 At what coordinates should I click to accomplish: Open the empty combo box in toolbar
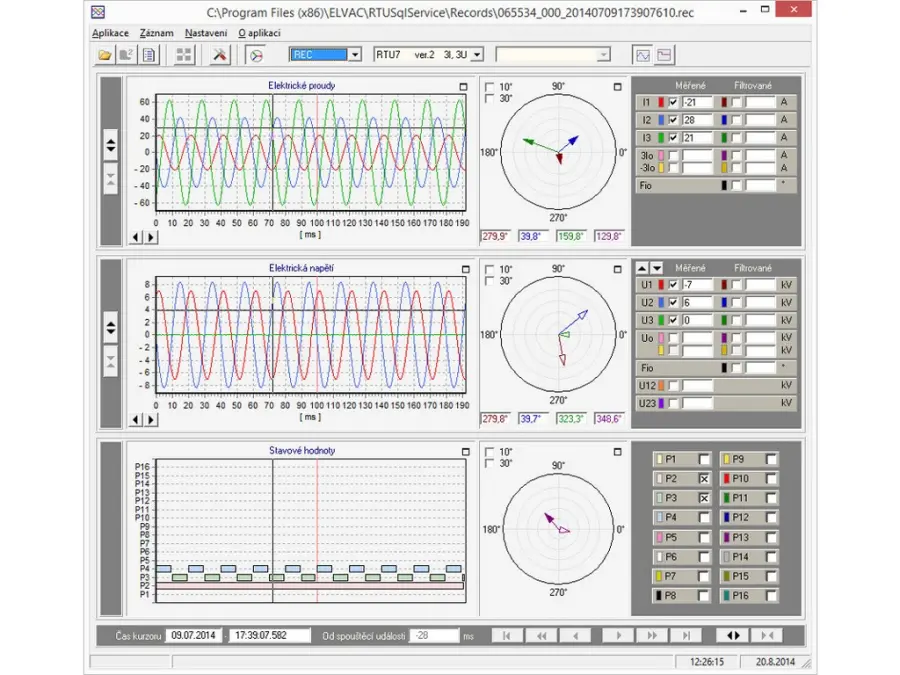click(x=603, y=55)
